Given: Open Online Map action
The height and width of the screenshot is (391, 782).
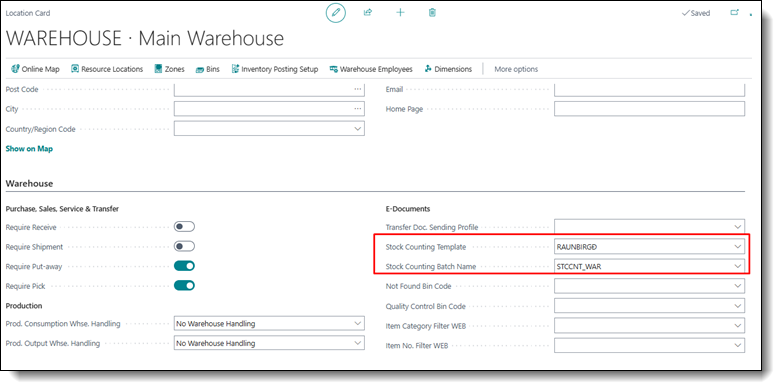Looking at the screenshot, I should (35, 69).
